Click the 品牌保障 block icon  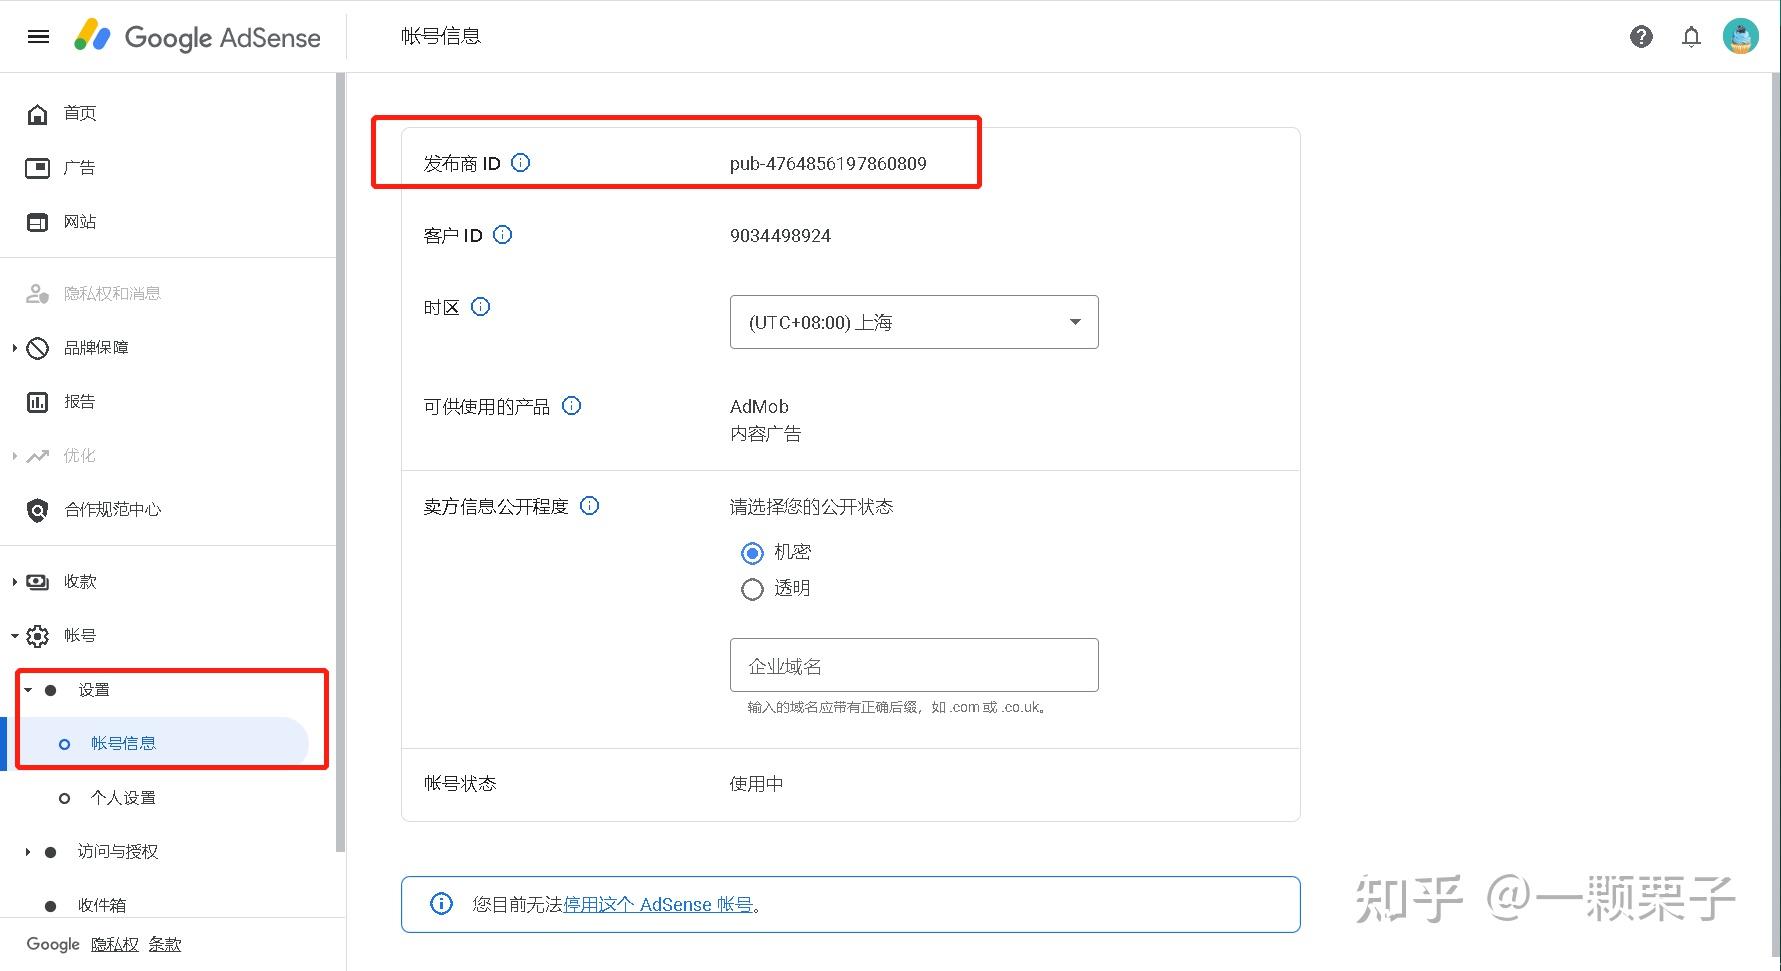(x=37, y=348)
